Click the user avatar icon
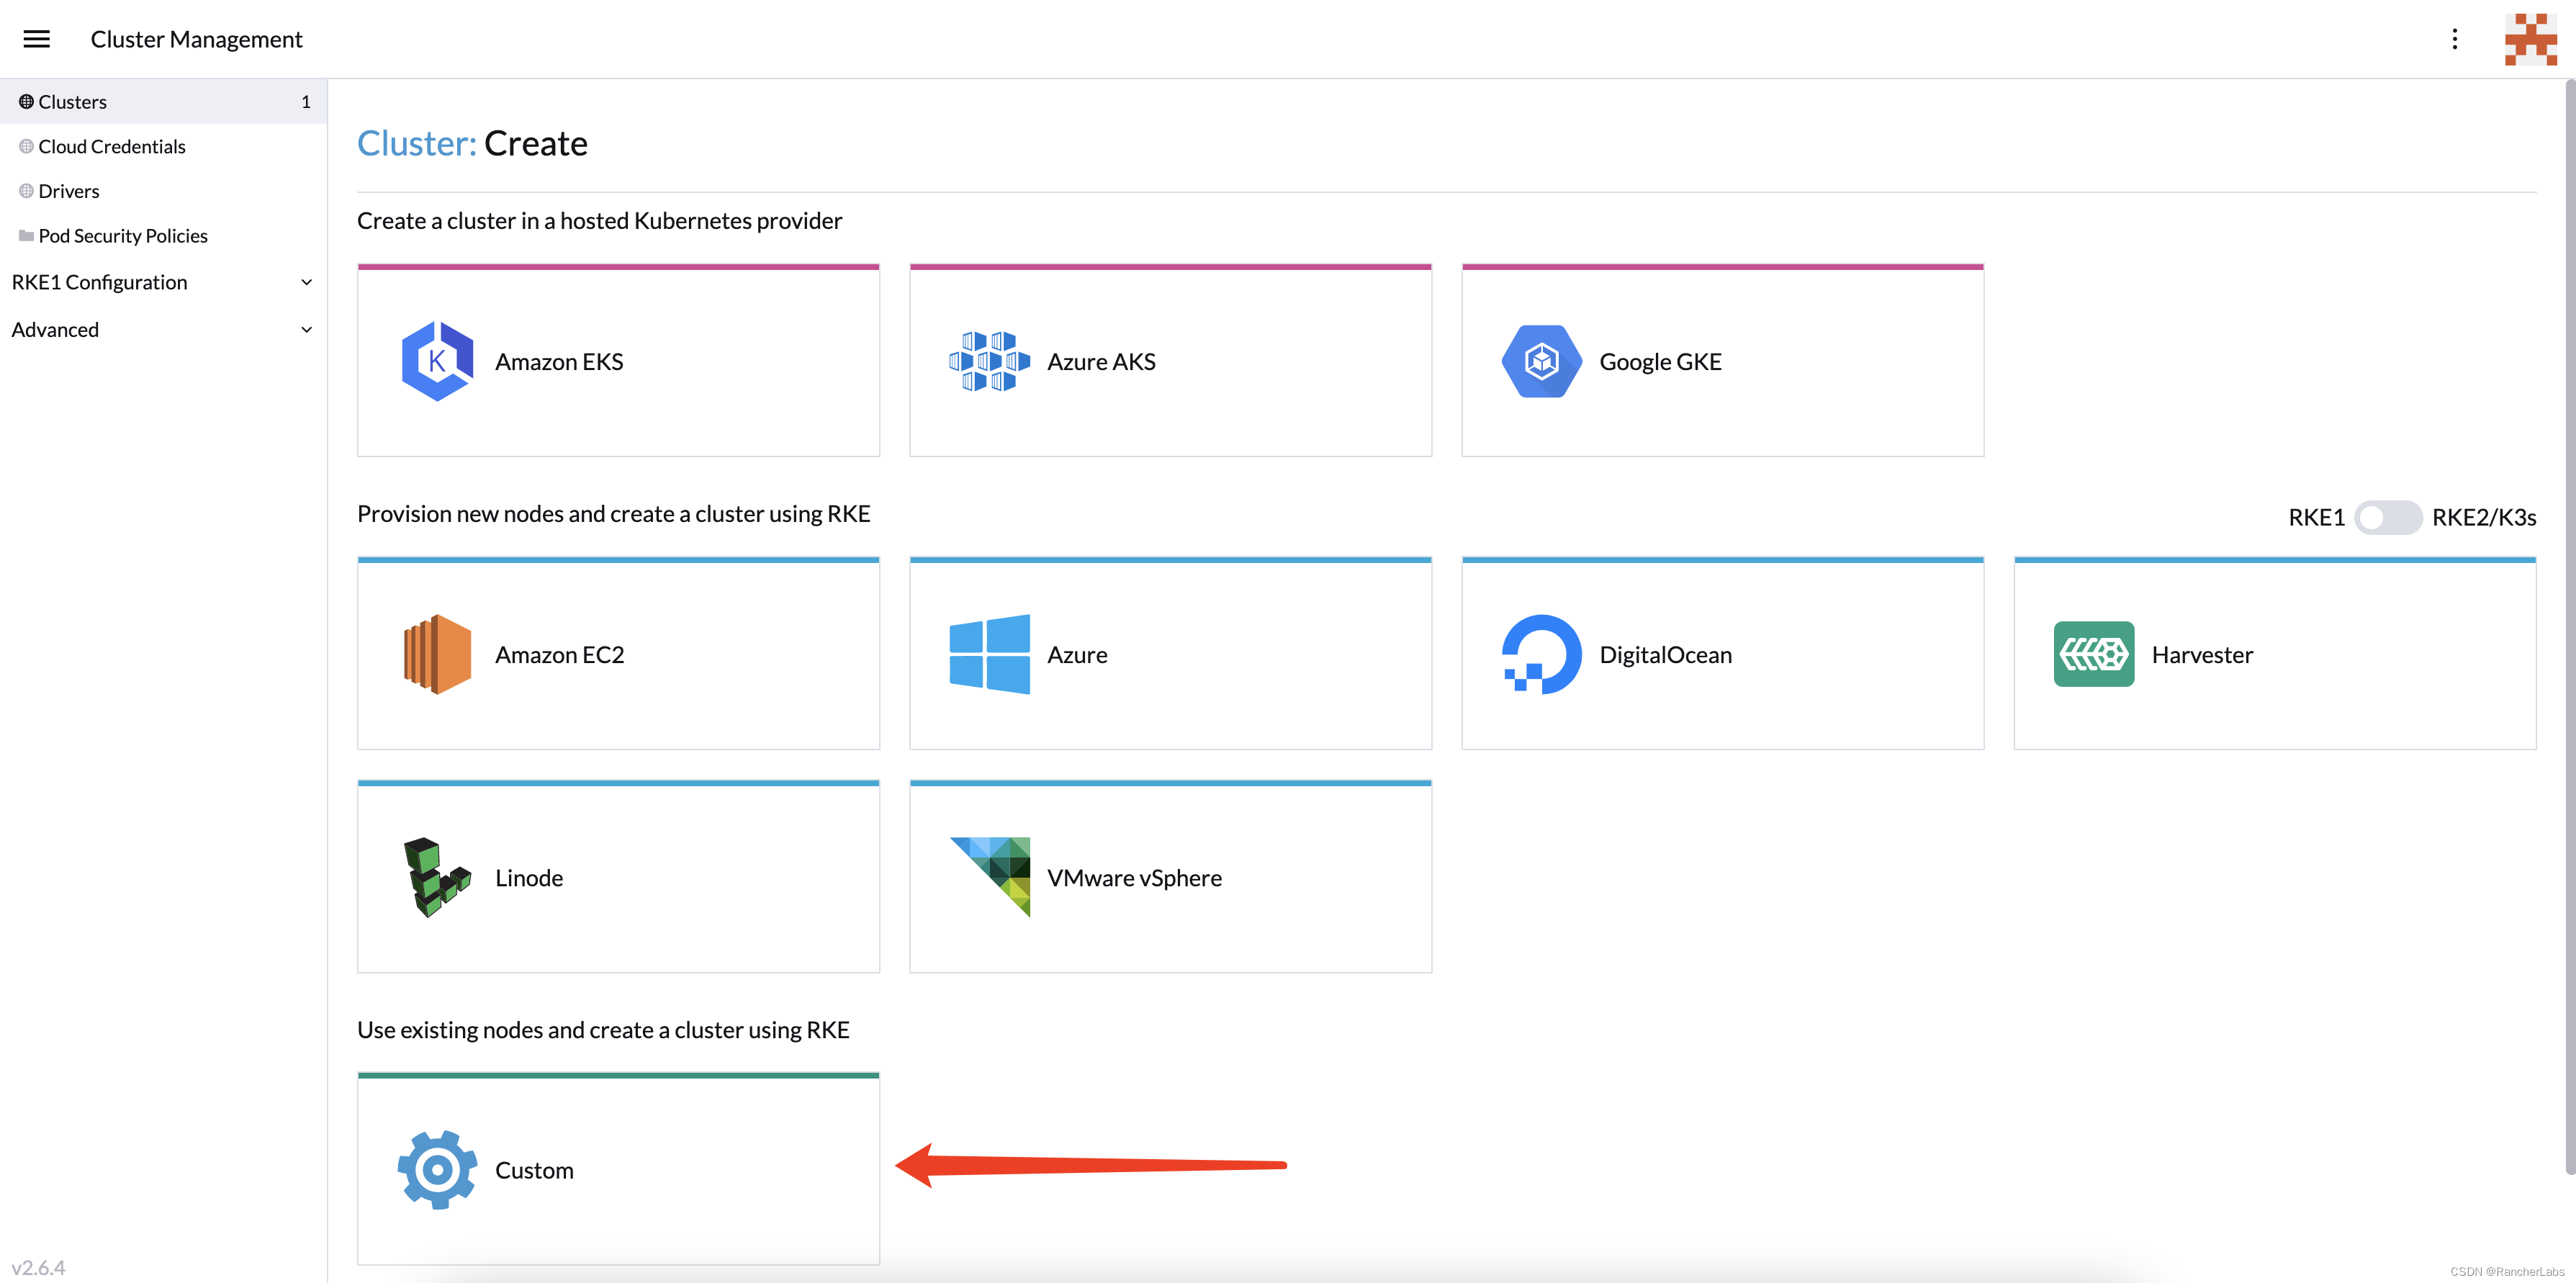Screen dimensions: 2576x1283 pos(2530,39)
